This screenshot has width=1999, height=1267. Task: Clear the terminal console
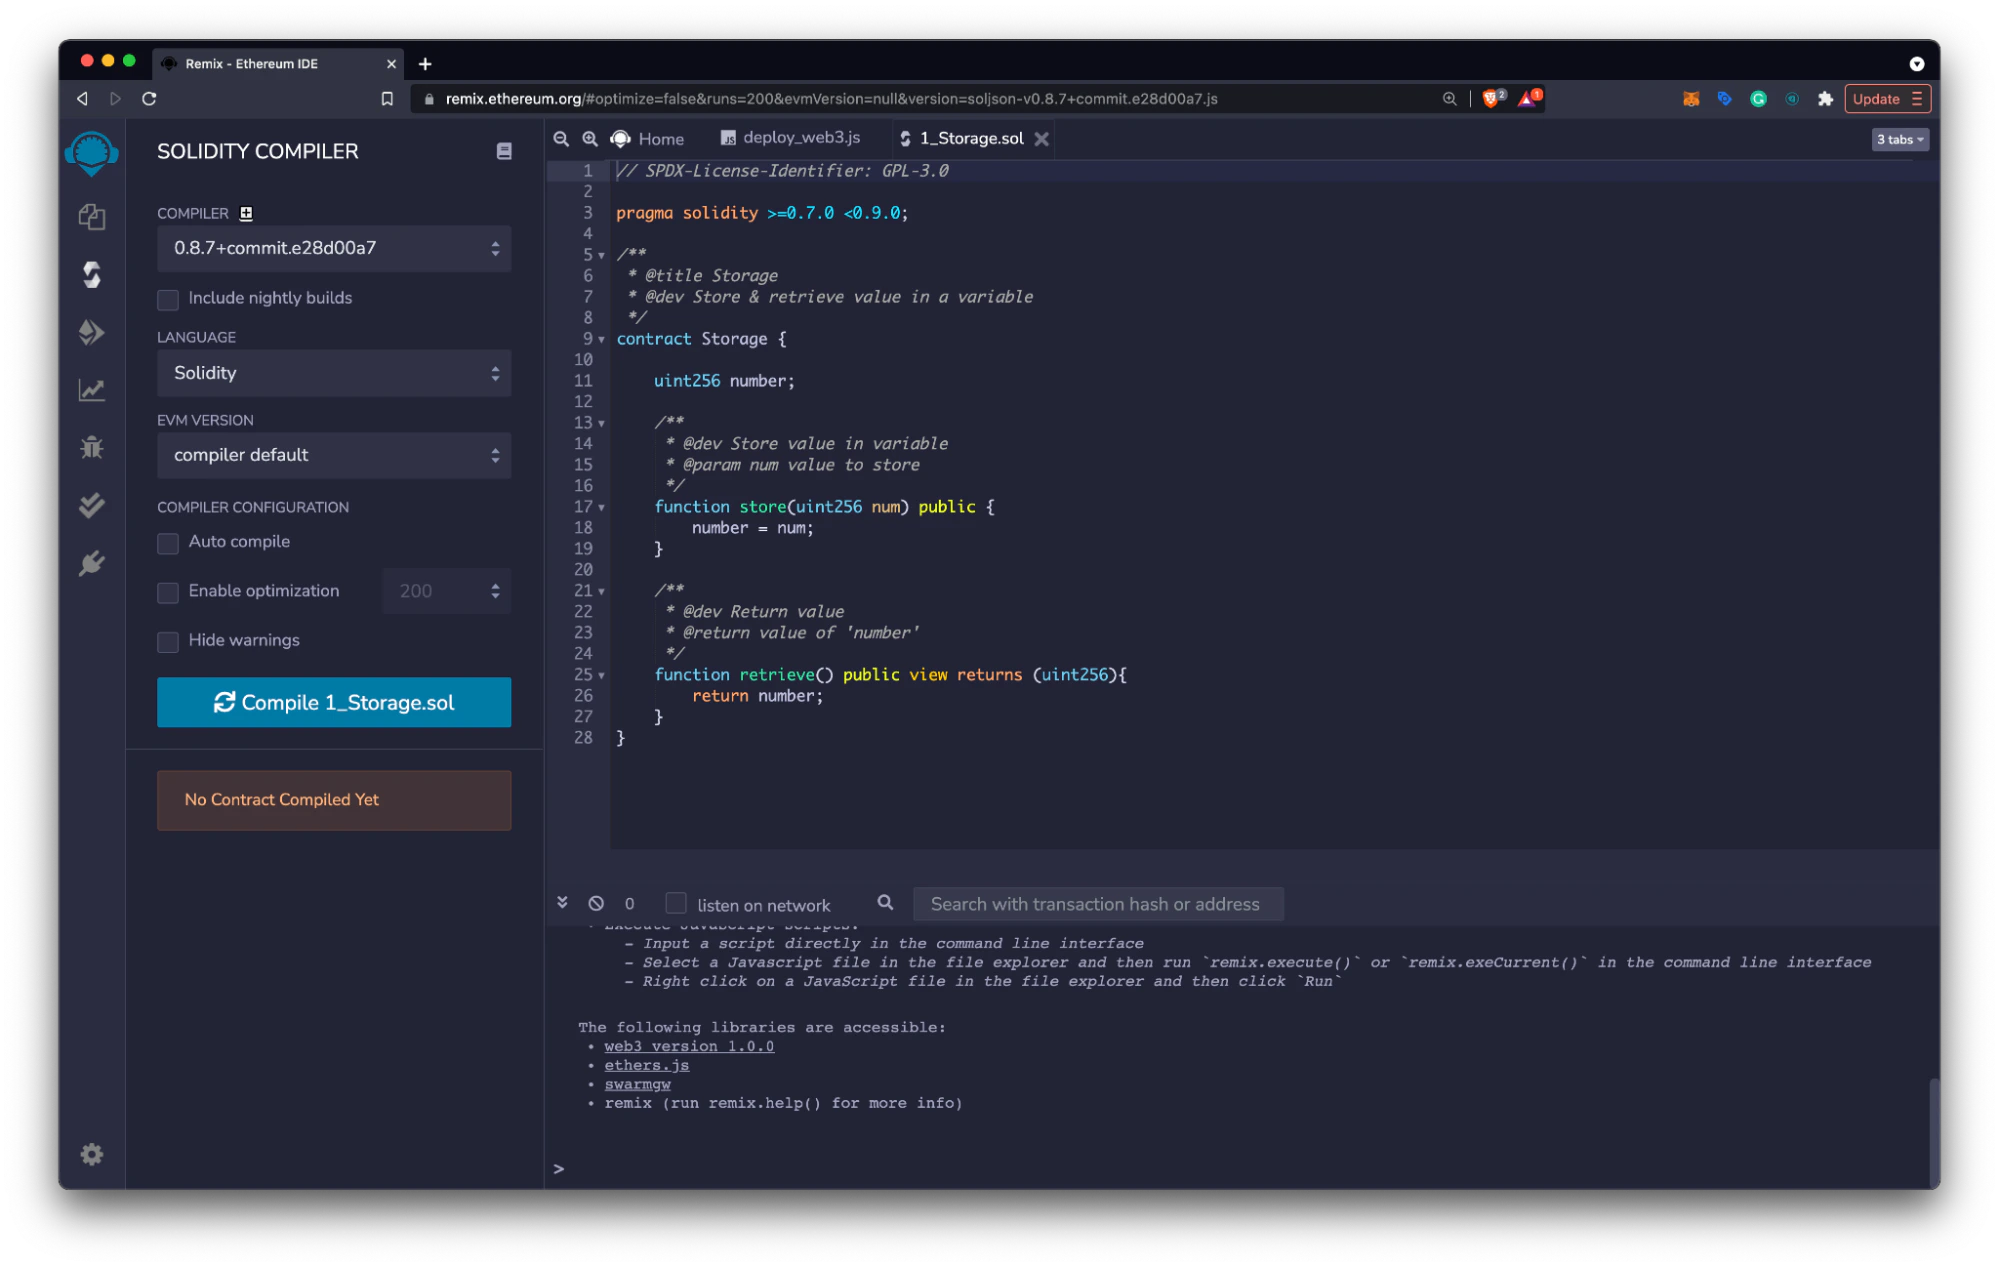tap(597, 902)
